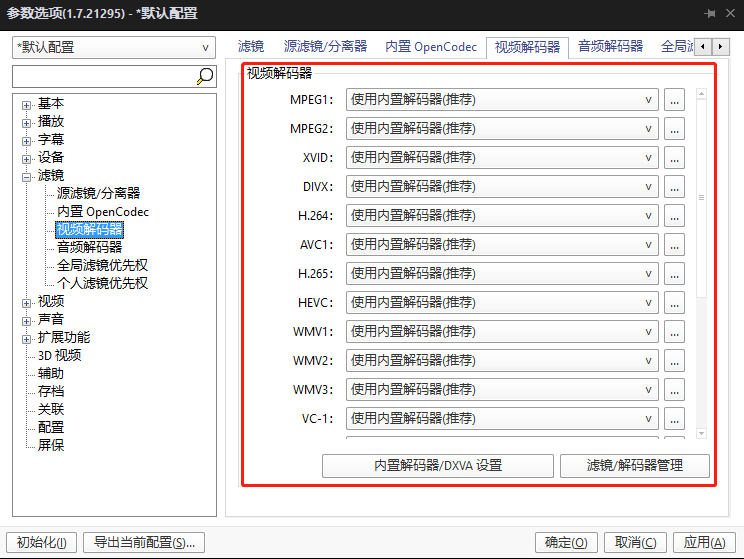744x559 pixels.
Task: Confirm with the 确定(O) button
Action: tap(566, 542)
